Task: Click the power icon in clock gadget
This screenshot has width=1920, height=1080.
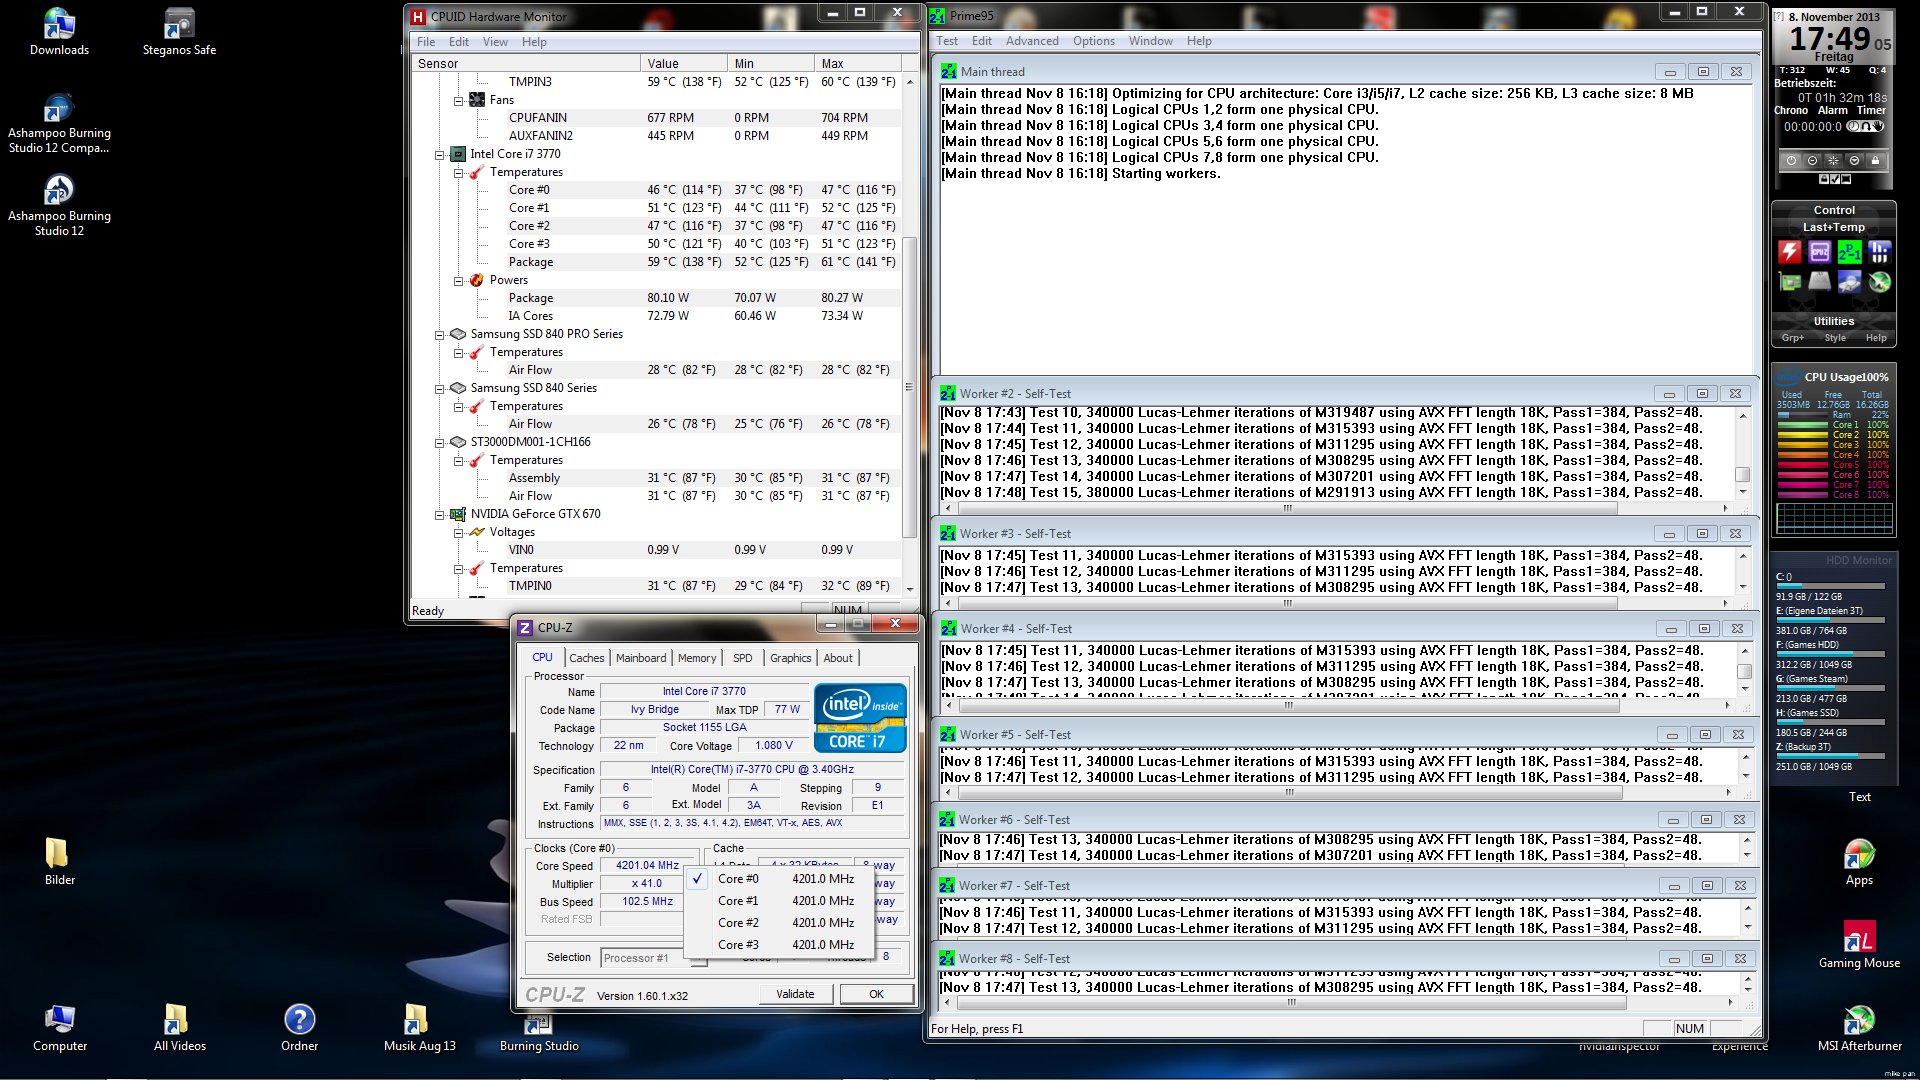Action: [x=1792, y=160]
